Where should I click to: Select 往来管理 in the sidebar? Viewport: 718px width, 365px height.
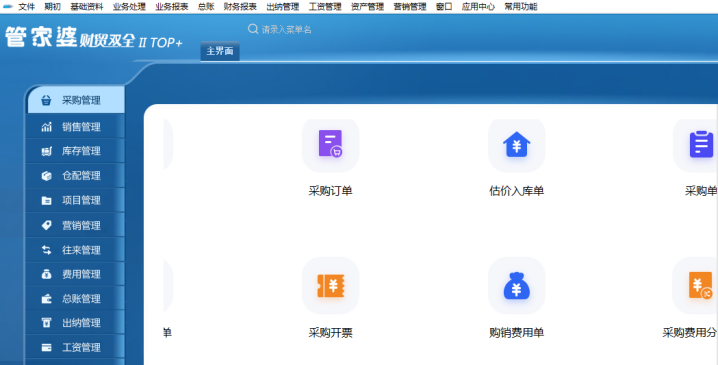(x=76, y=250)
